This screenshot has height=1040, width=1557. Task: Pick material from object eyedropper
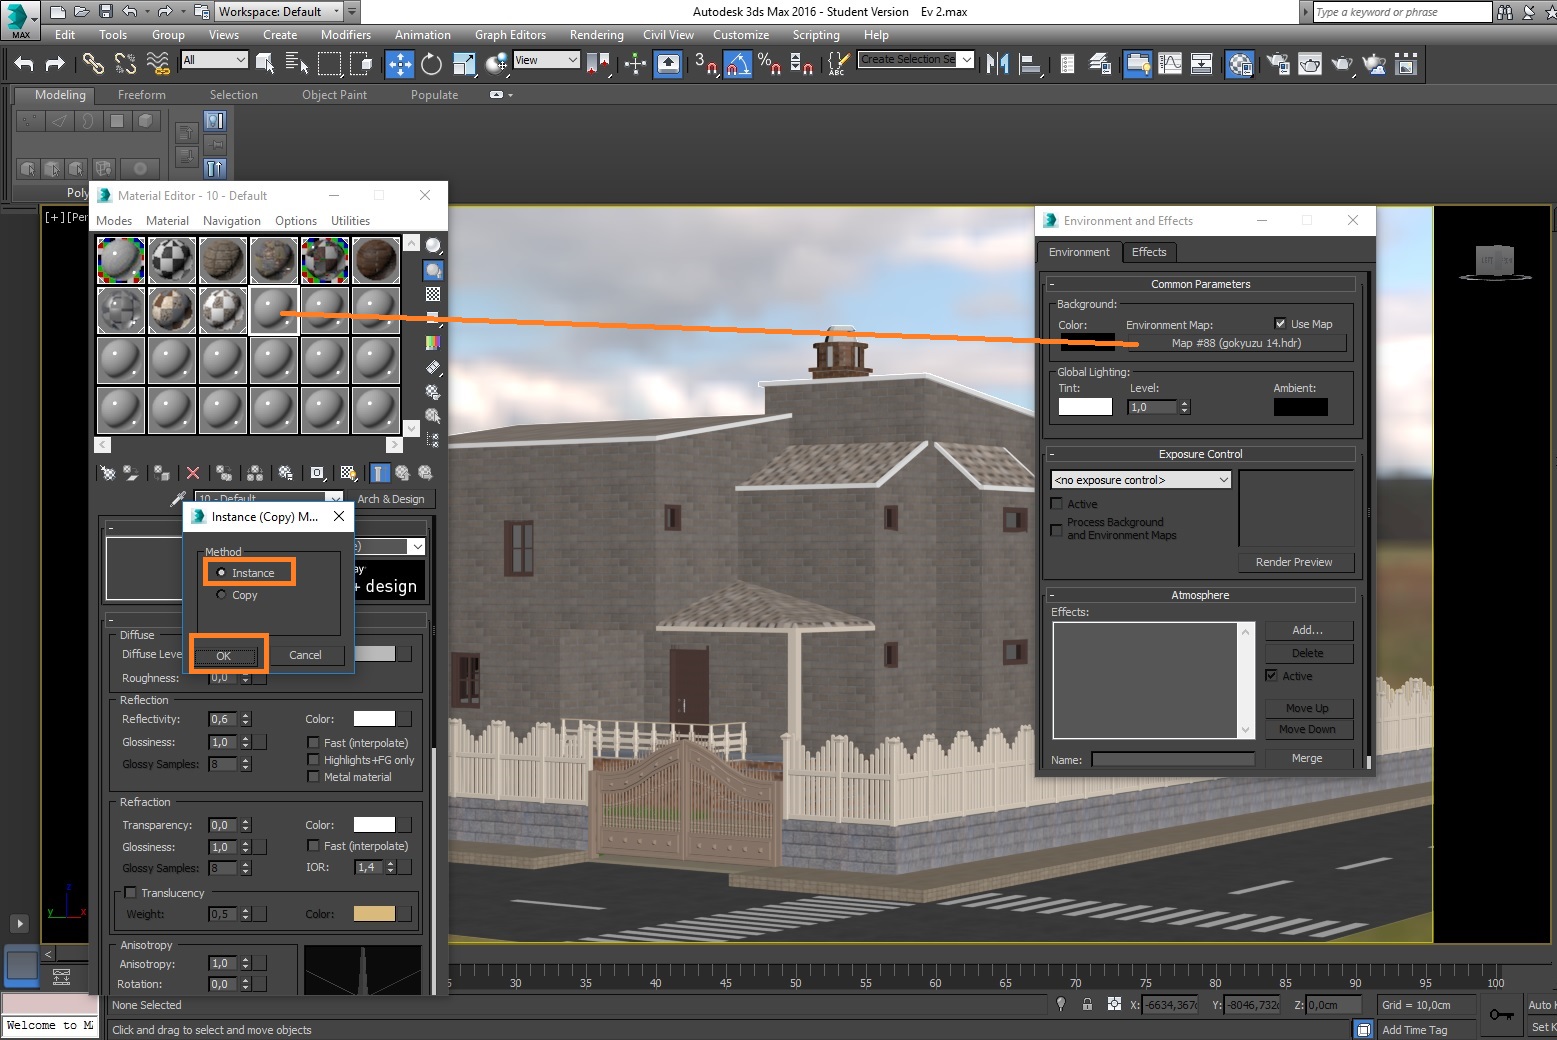[x=178, y=498]
